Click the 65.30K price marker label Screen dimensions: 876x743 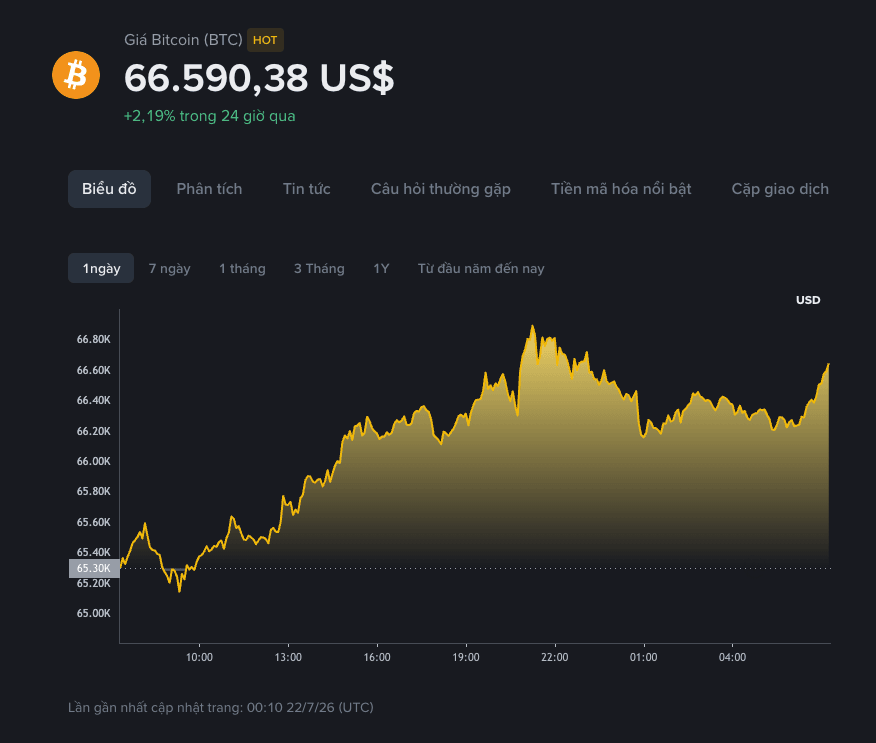coord(94,568)
